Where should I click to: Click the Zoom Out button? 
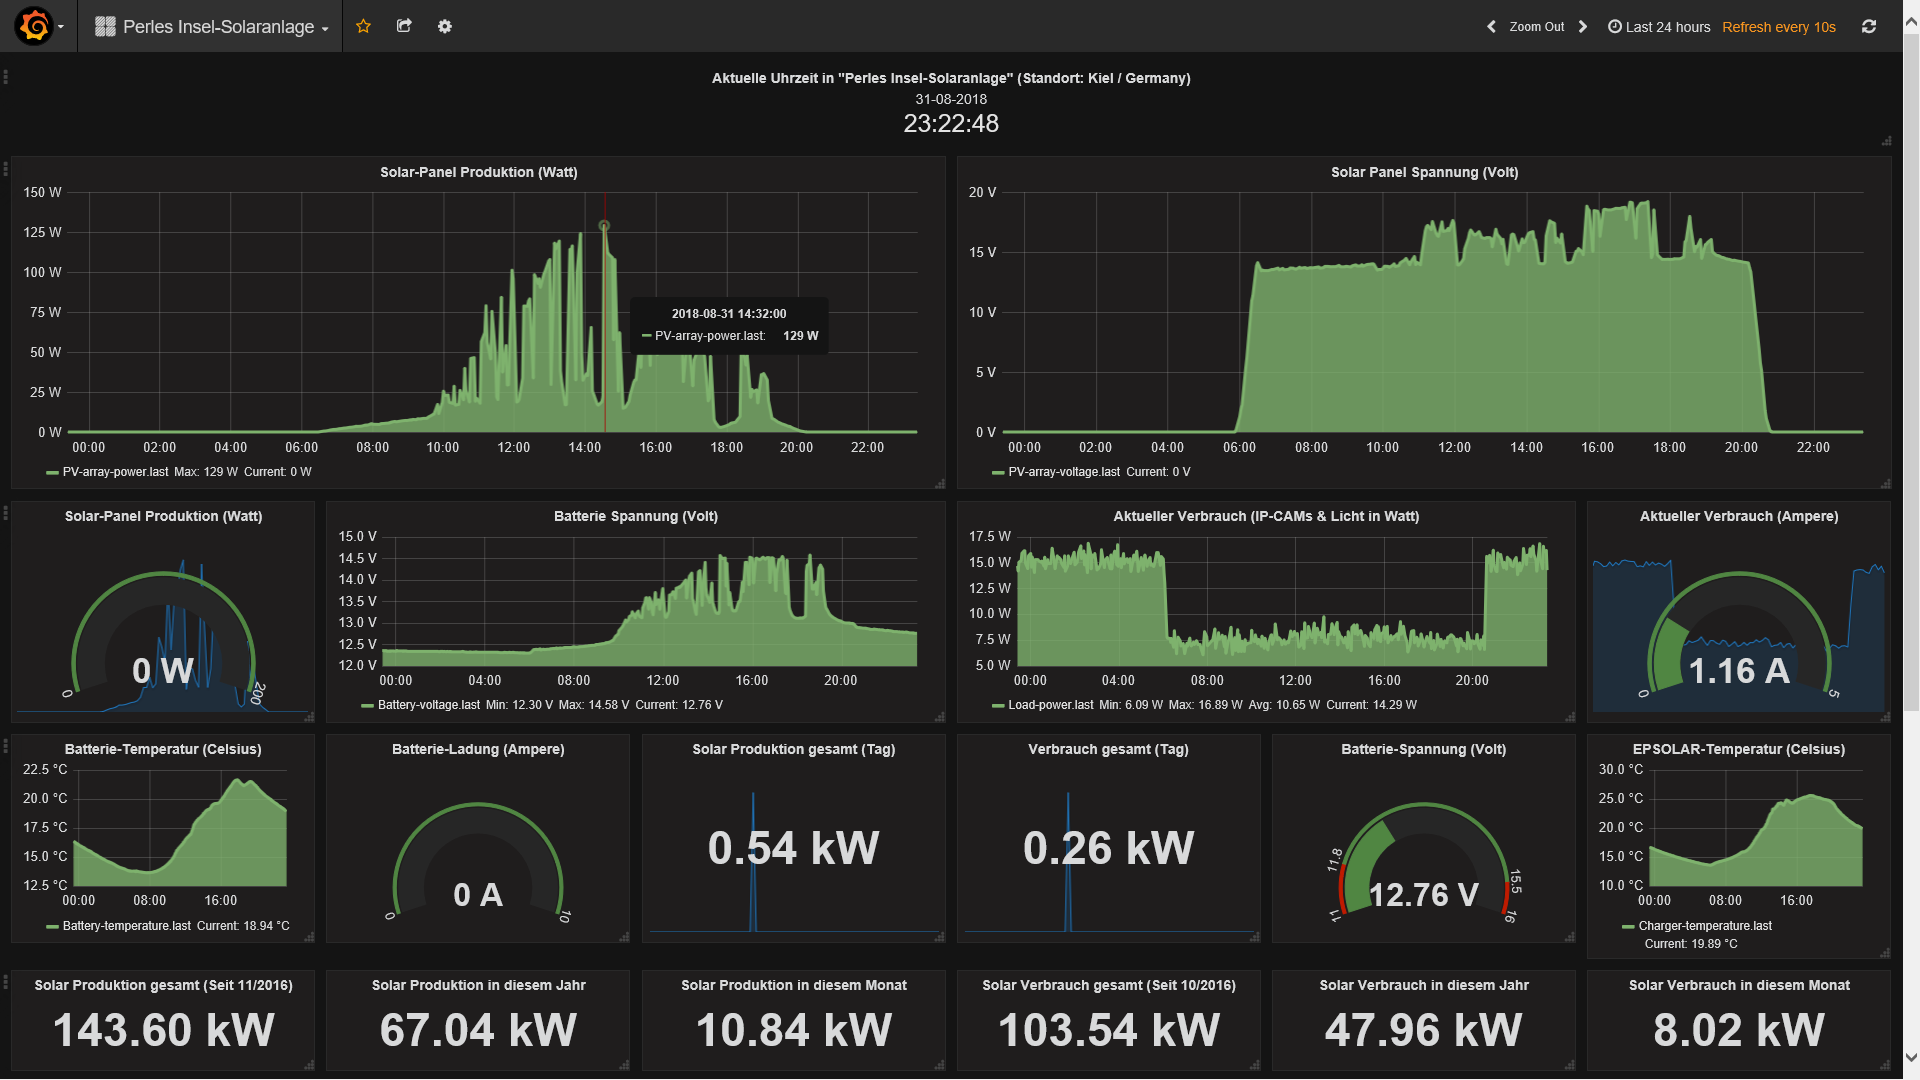tap(1536, 27)
